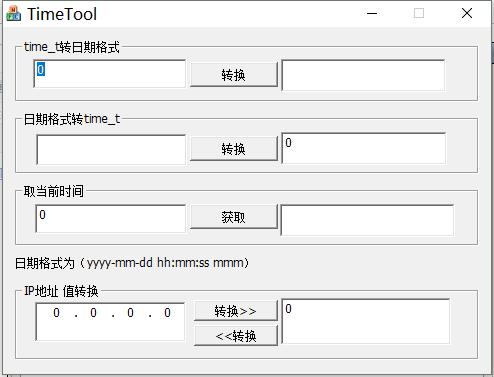494x377 pixels.
Task: Click the date output field in time_t转日期格式 group
Action: coord(363,75)
